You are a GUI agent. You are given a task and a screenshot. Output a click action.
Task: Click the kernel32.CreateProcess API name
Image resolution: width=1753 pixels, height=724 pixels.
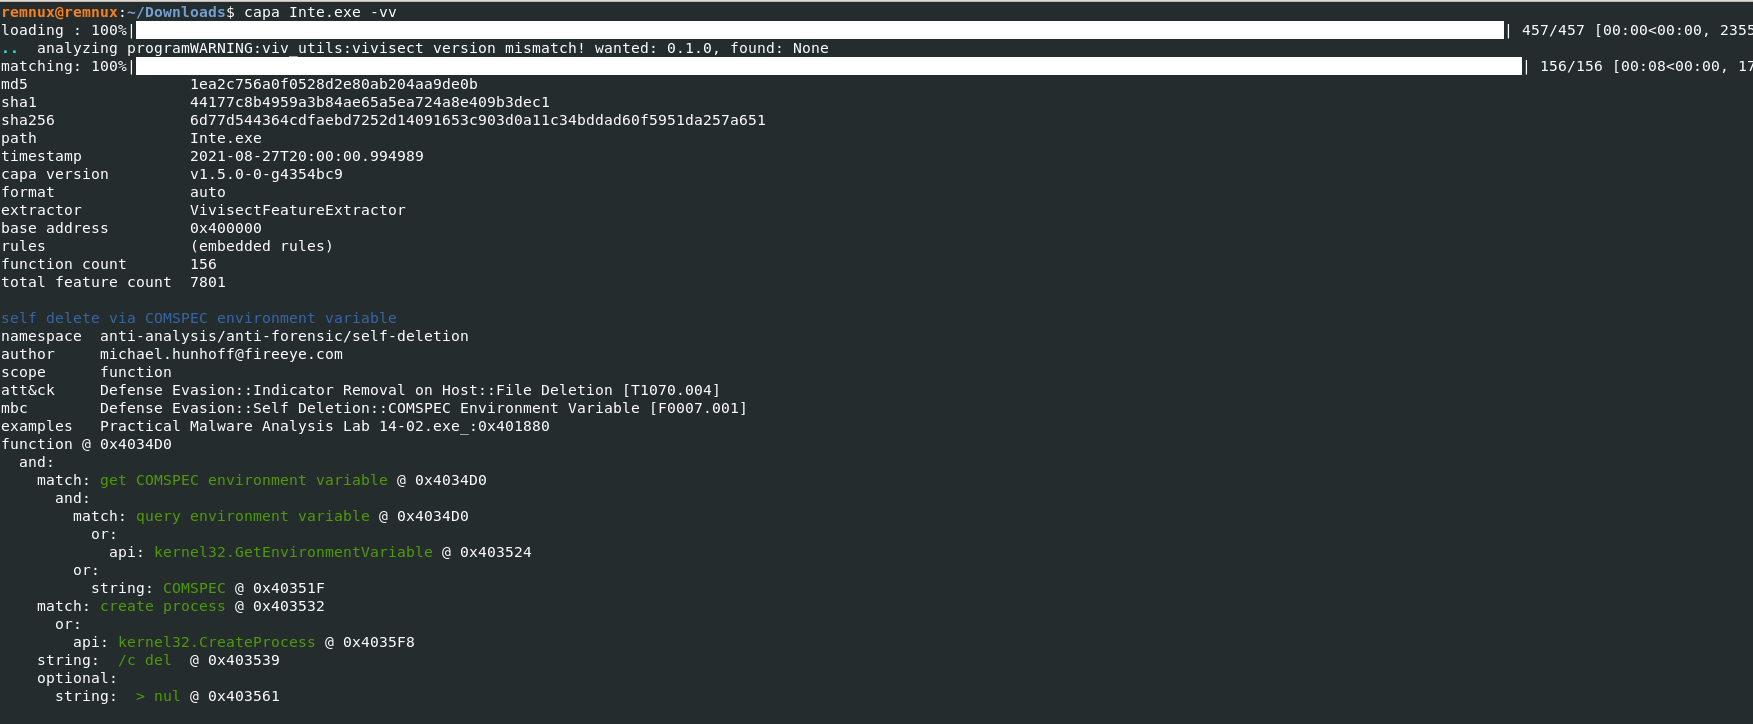(217, 642)
